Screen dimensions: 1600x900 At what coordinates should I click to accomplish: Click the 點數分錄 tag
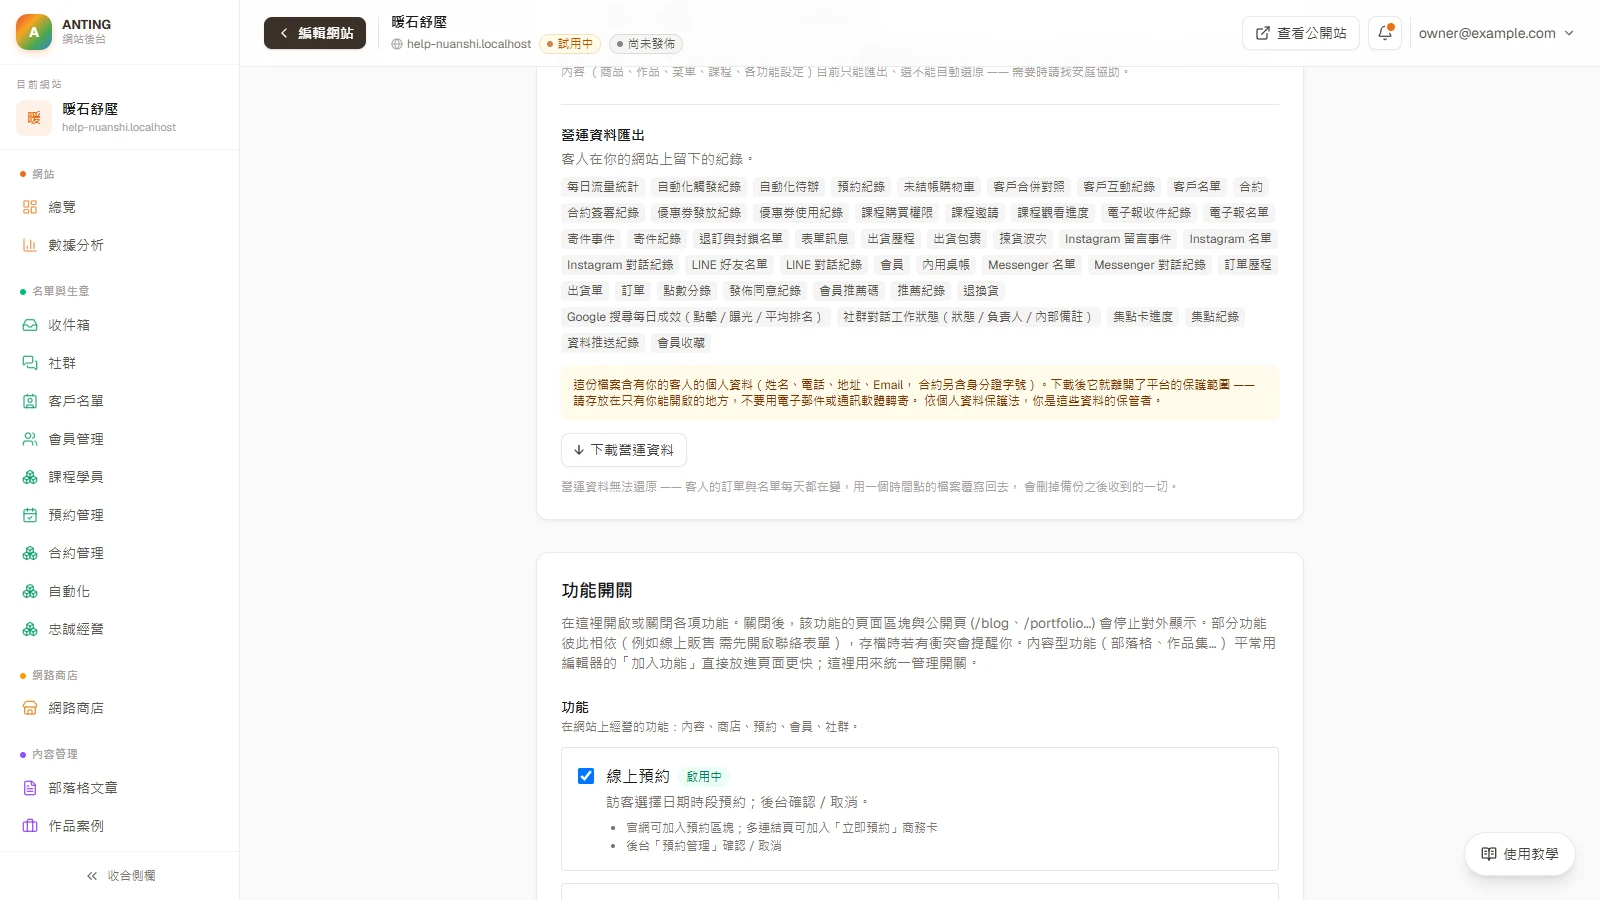[x=687, y=291]
